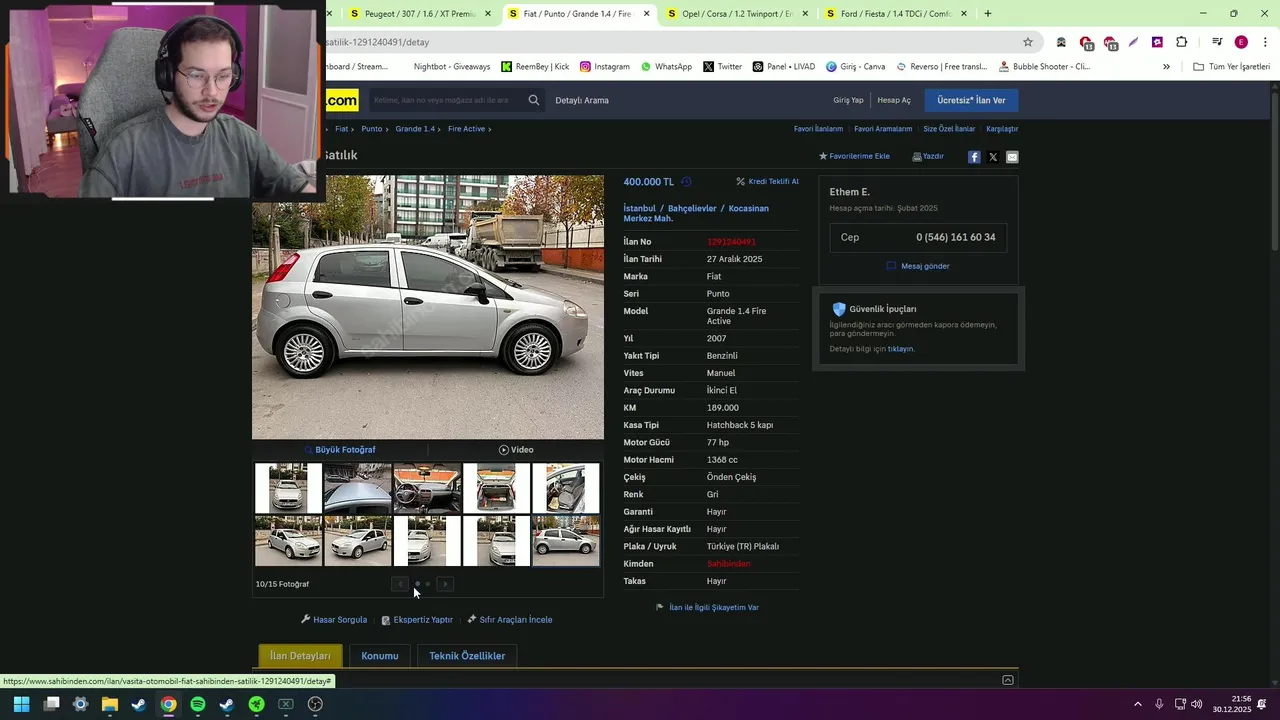This screenshot has height=720, width=1280.
Task: Click Favori İlanlarım link
Action: pos(818,129)
